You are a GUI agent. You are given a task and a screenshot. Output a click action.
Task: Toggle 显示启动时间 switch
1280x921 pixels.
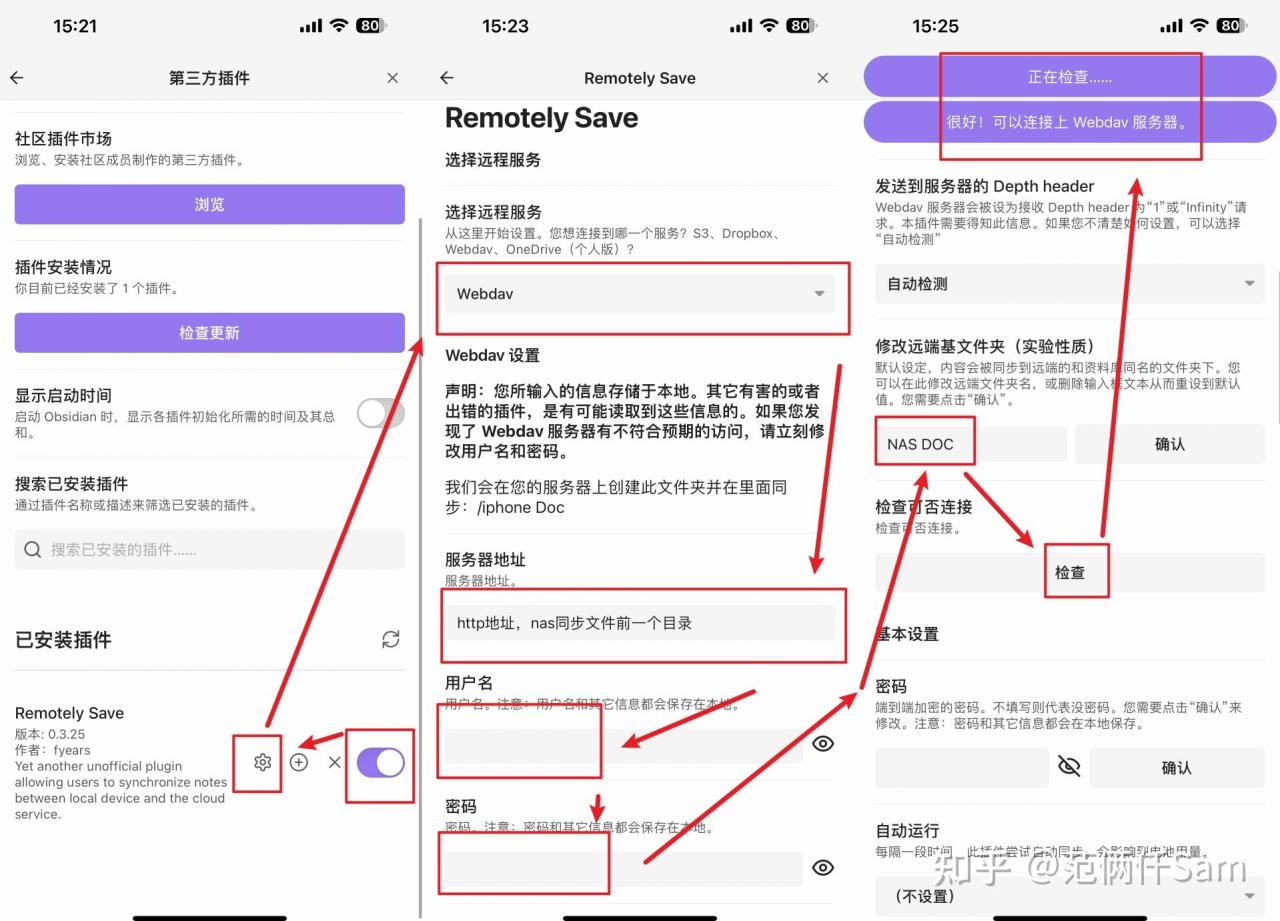[x=381, y=413]
